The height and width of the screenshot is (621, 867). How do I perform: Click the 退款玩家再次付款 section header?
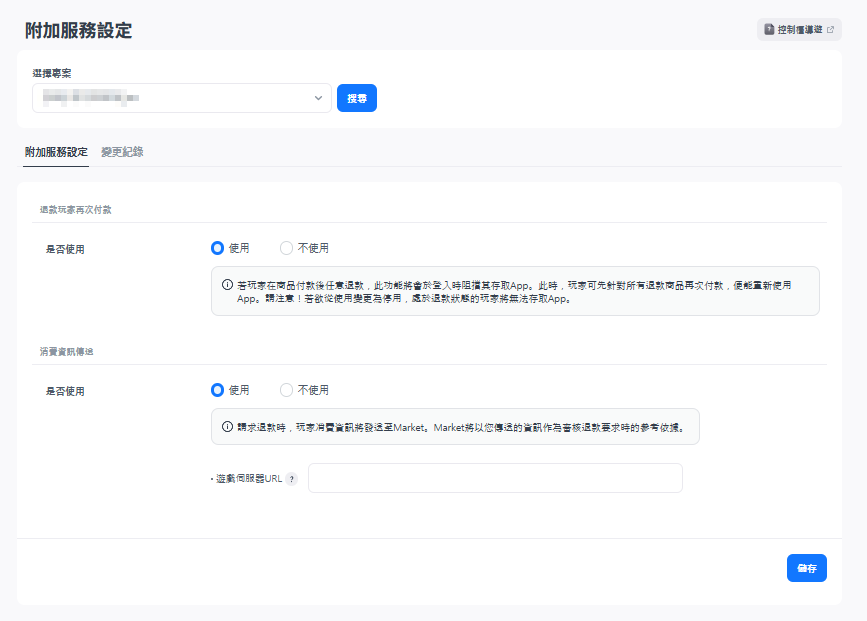pyautogui.click(x=75, y=209)
